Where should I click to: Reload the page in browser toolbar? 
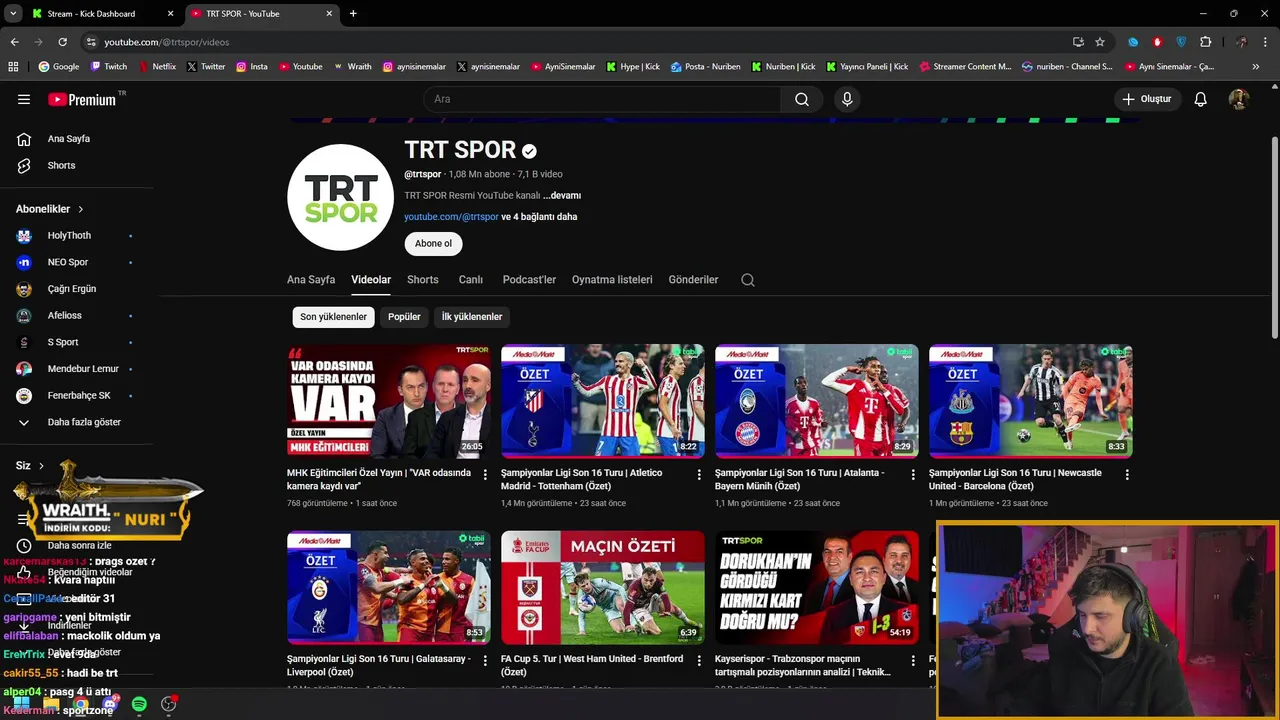pos(62,42)
